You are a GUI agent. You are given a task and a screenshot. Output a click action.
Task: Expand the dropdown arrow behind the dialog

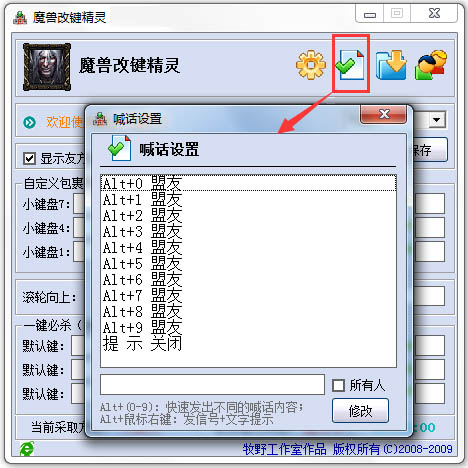[437, 120]
